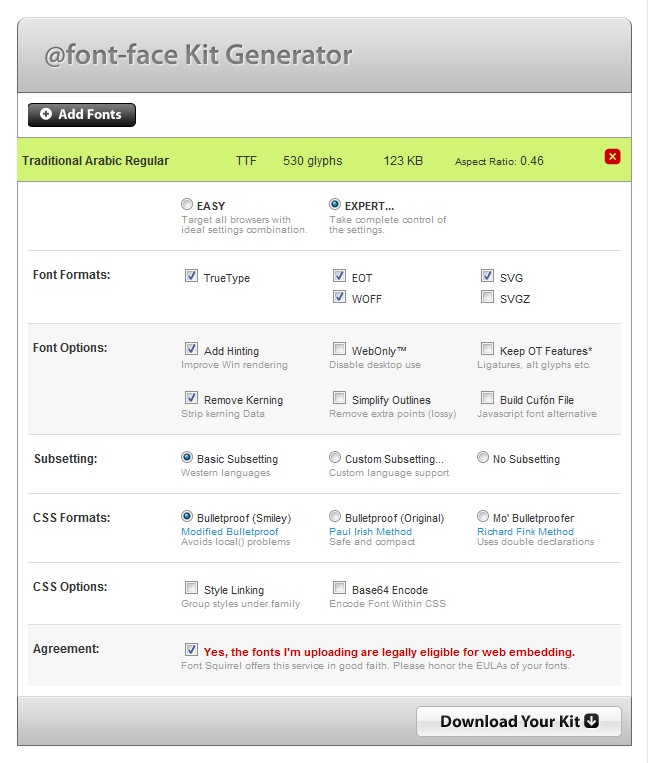
Task: Remove the Traditional Arabic Regular font
Action: [613, 157]
